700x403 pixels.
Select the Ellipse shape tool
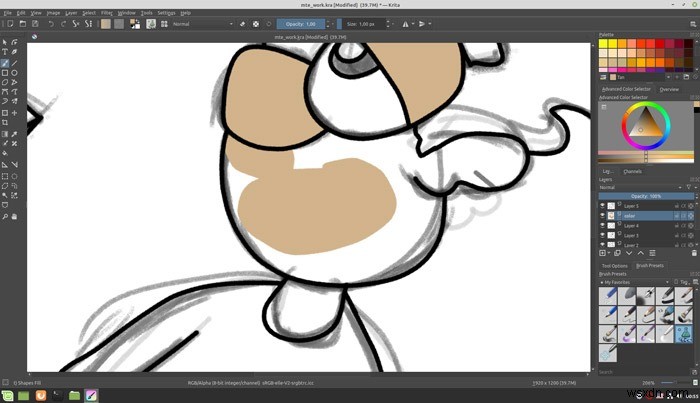(x=15, y=73)
